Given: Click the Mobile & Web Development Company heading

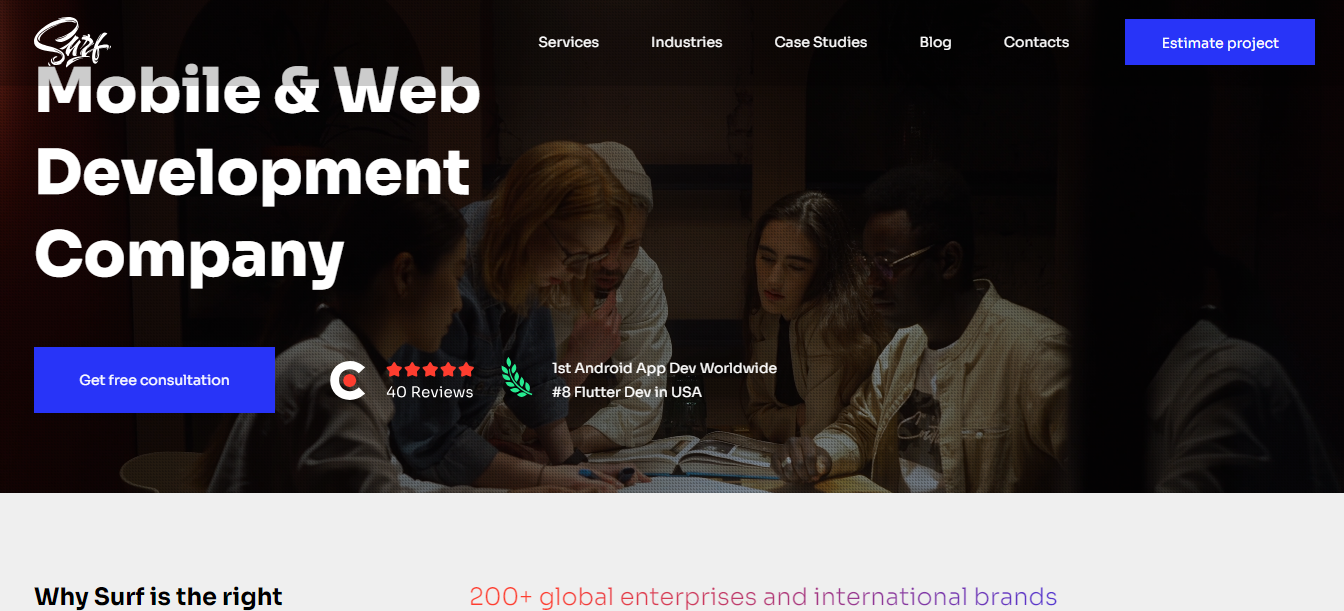Looking at the screenshot, I should [x=258, y=172].
